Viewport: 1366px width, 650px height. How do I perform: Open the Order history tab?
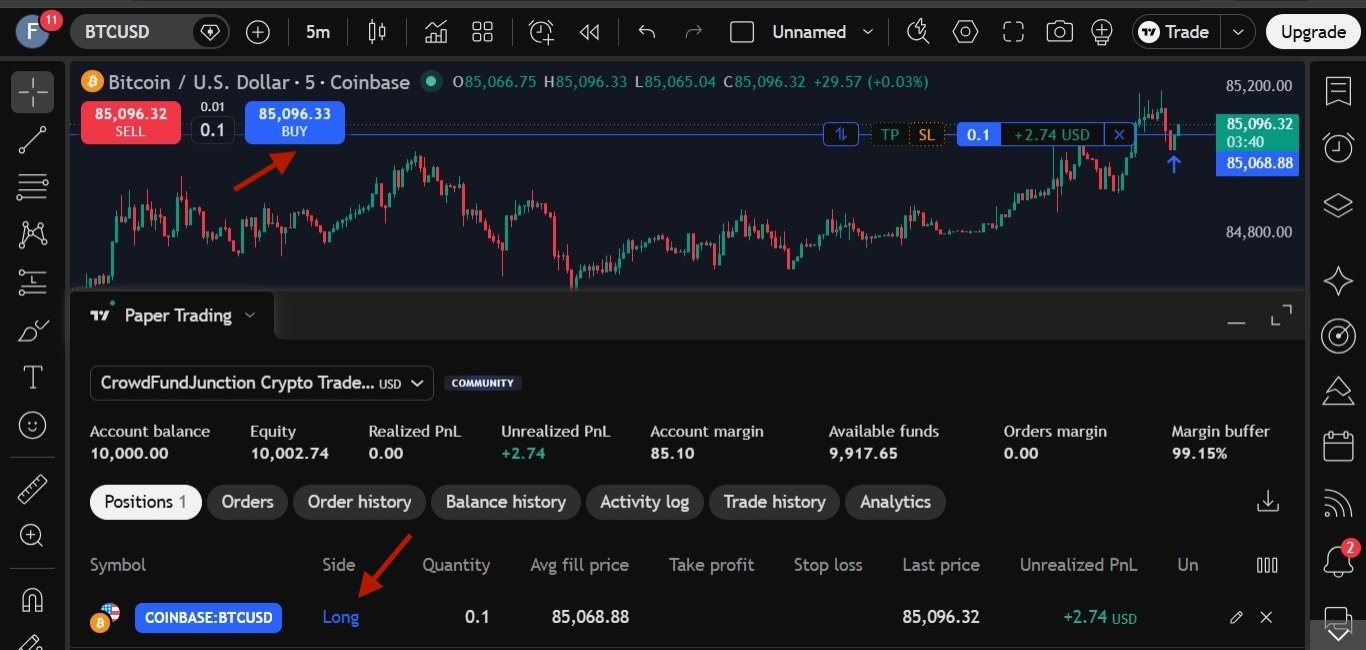359,502
